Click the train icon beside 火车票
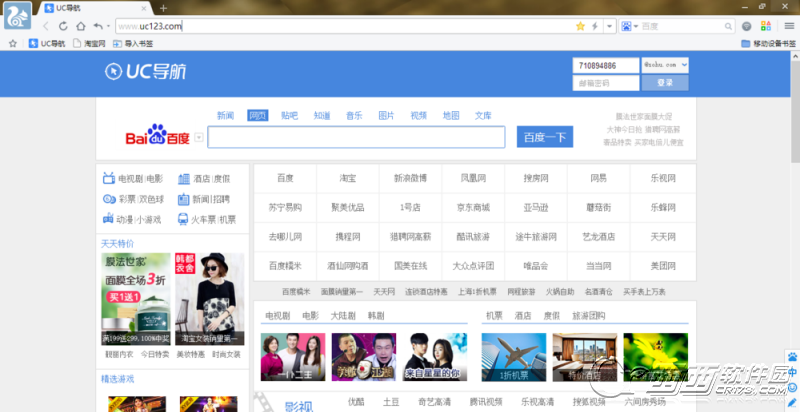The height and width of the screenshot is (412, 800). point(183,219)
